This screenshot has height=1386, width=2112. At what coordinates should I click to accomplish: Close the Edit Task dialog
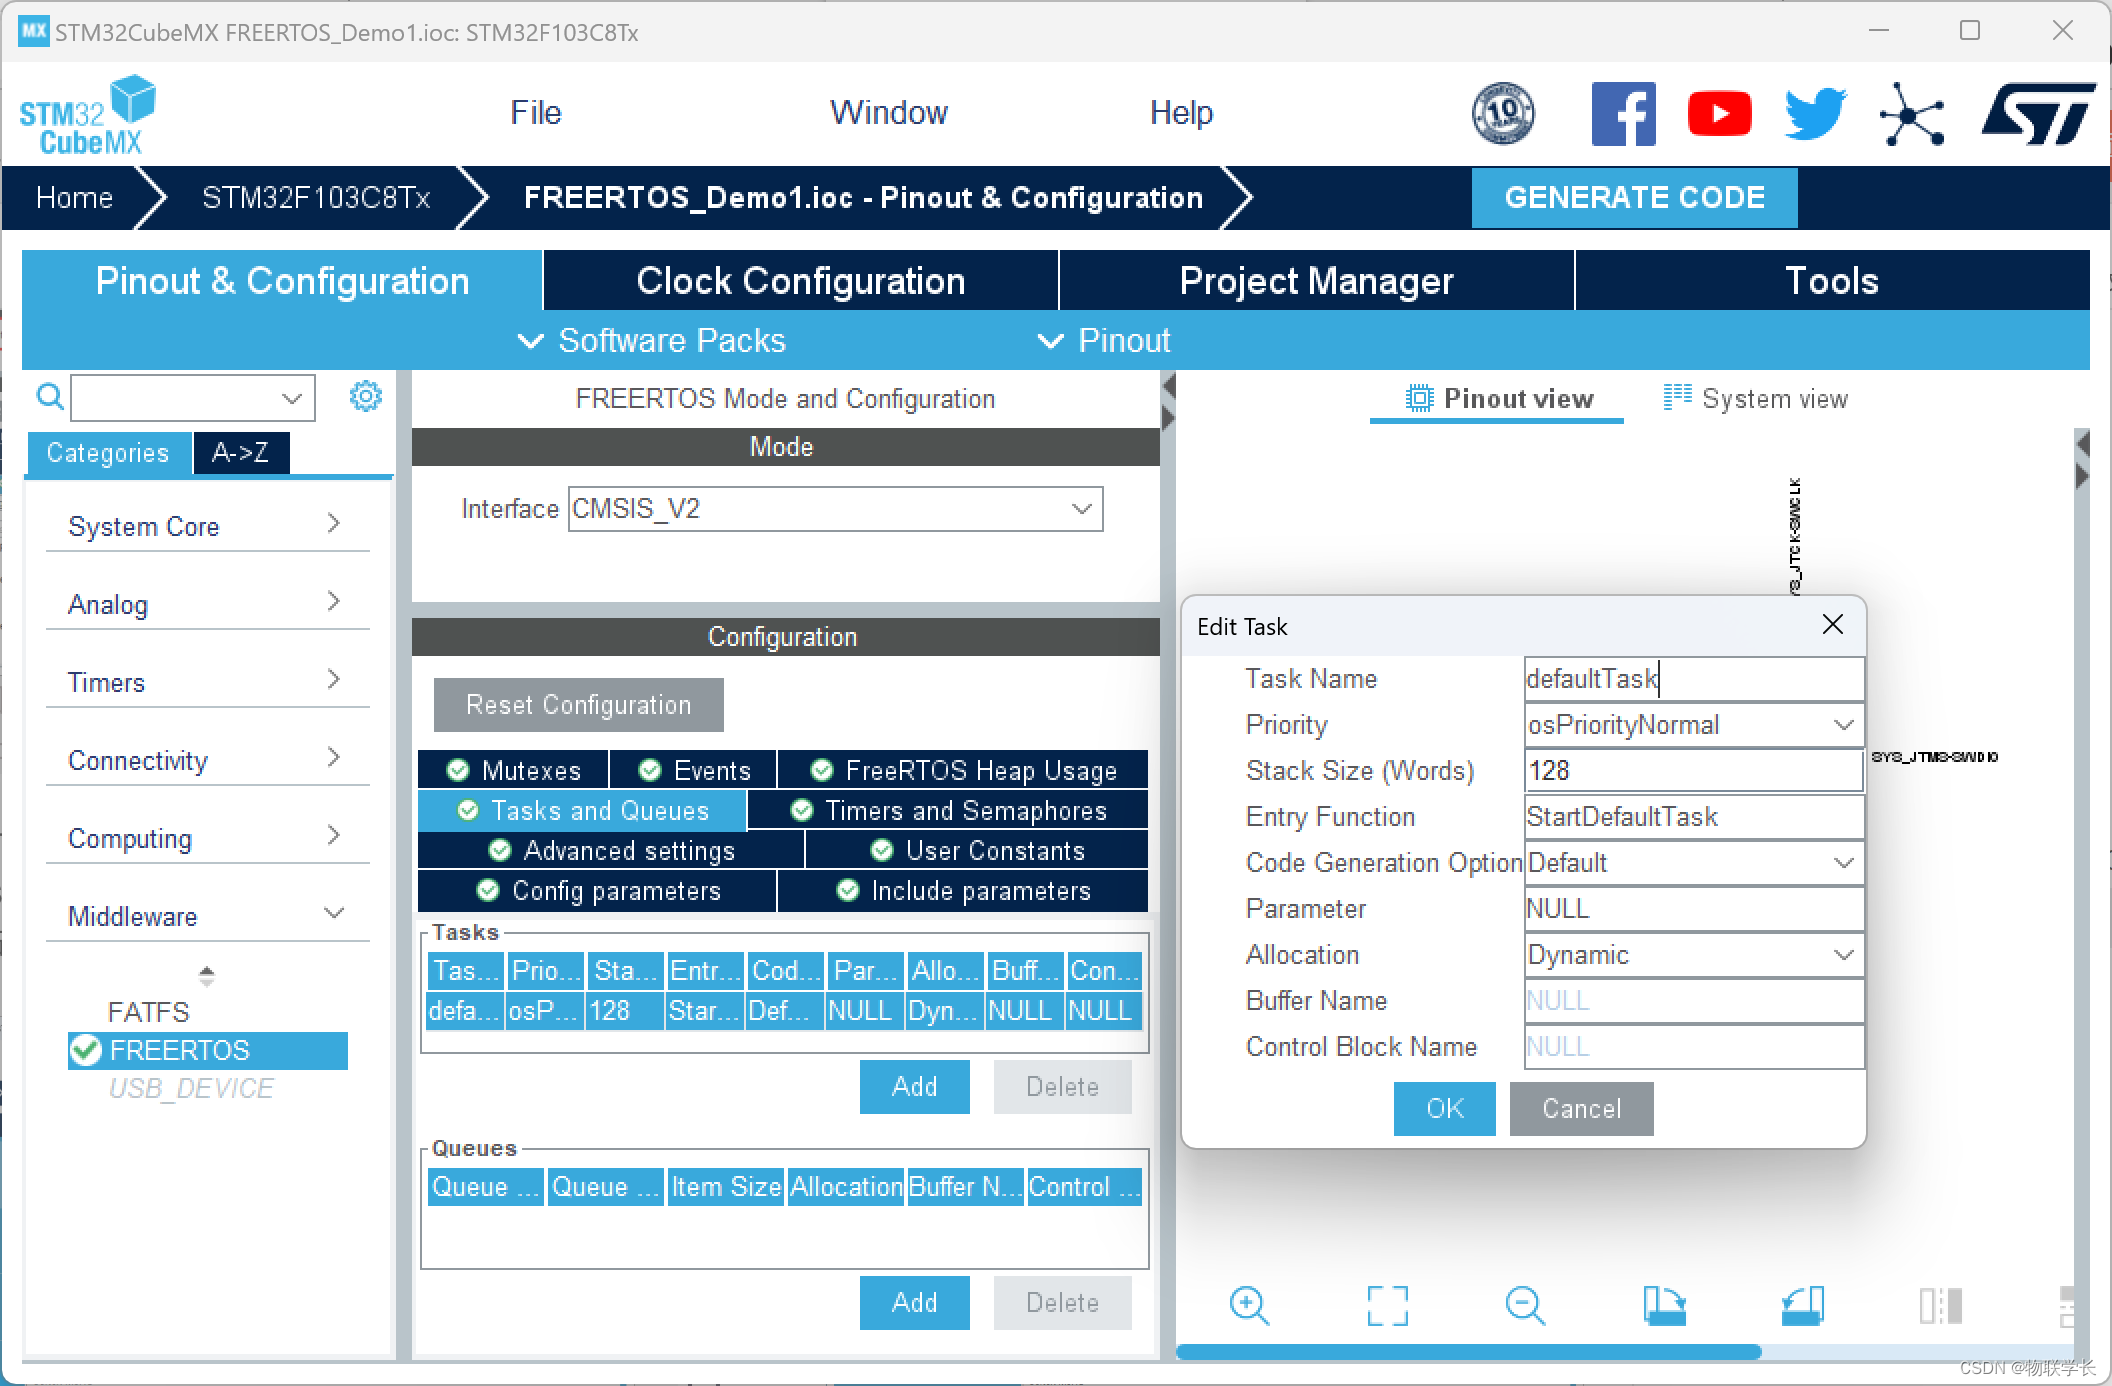[x=1832, y=625]
